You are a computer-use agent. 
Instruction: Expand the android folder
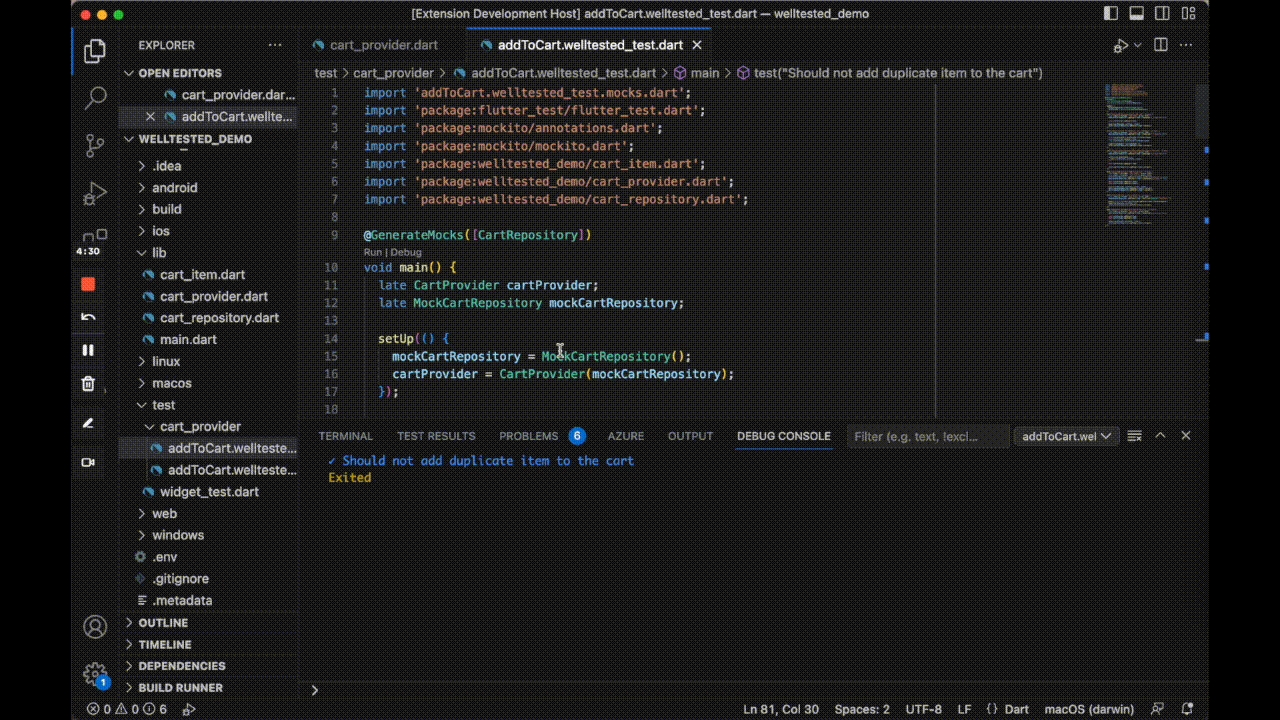point(174,188)
